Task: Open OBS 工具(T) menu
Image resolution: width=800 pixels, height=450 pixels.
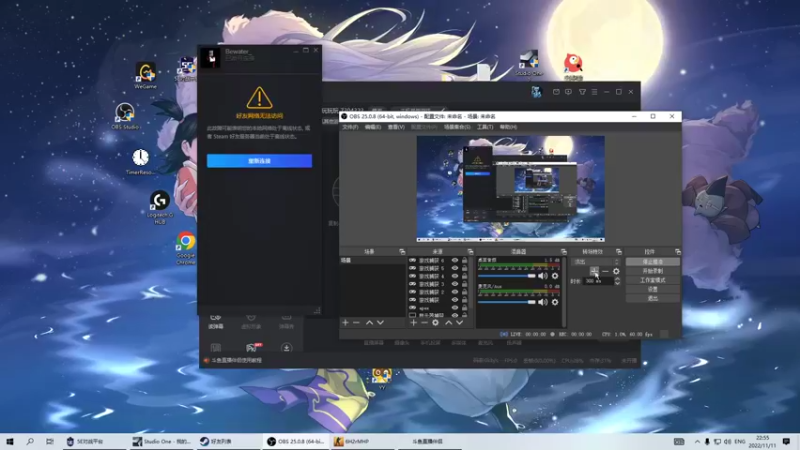Action: tap(485, 127)
